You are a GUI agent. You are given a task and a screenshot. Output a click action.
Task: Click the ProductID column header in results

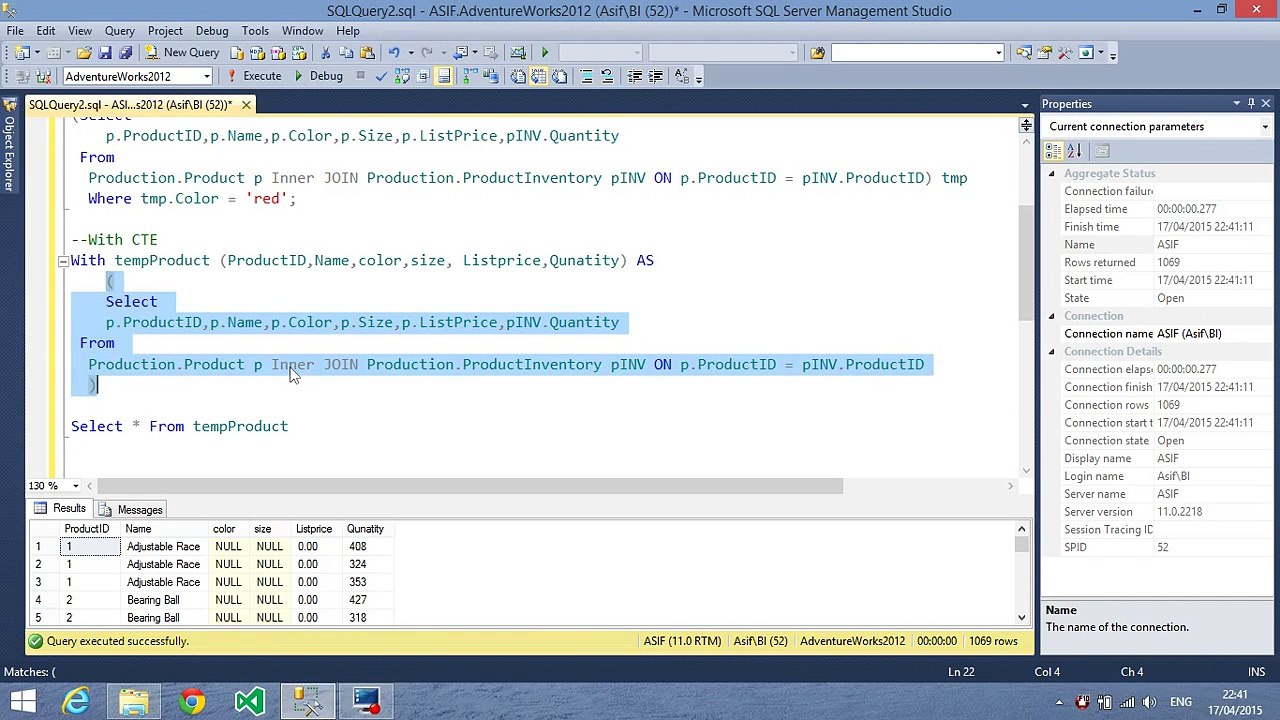[x=87, y=529]
